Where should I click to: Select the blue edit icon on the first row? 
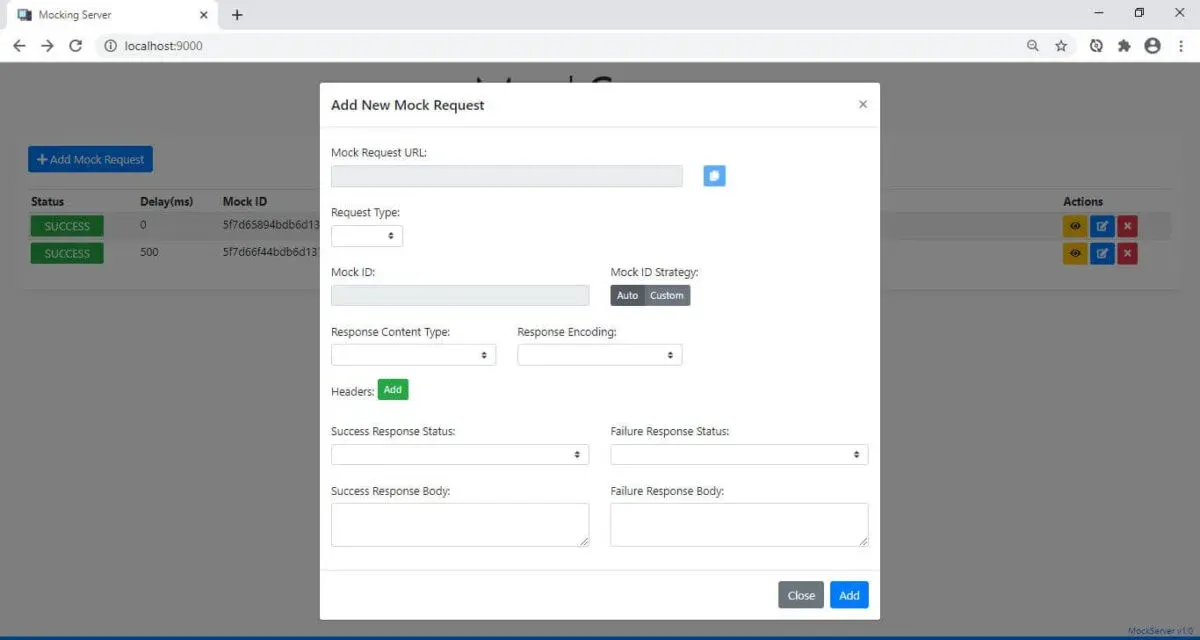(x=1101, y=226)
